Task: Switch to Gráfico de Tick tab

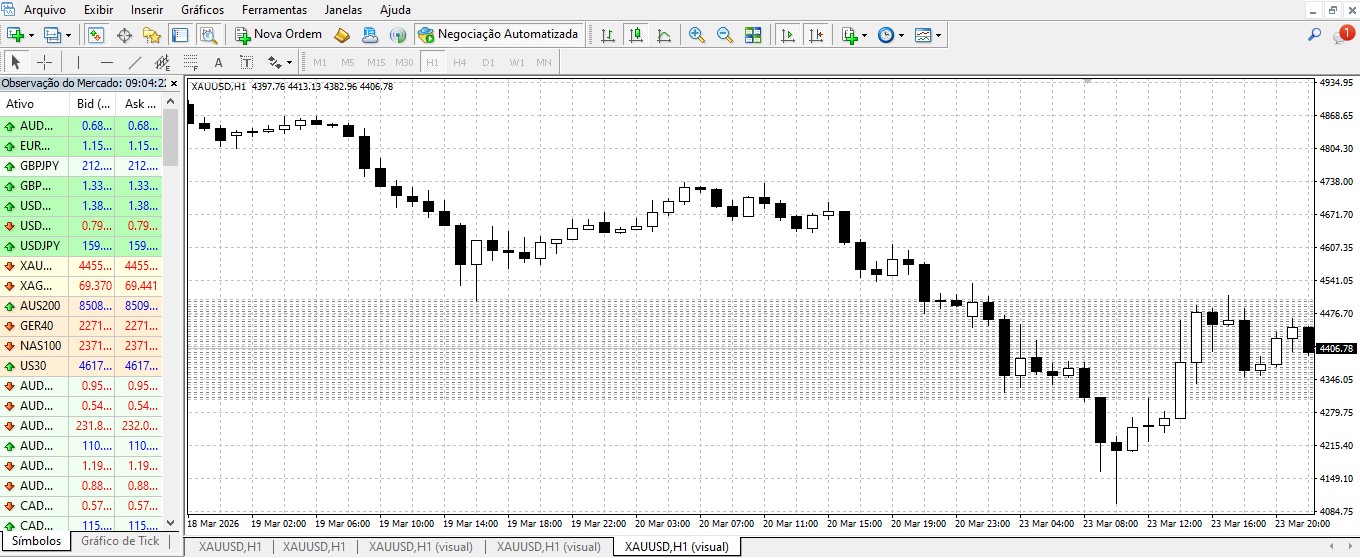Action: [120, 541]
